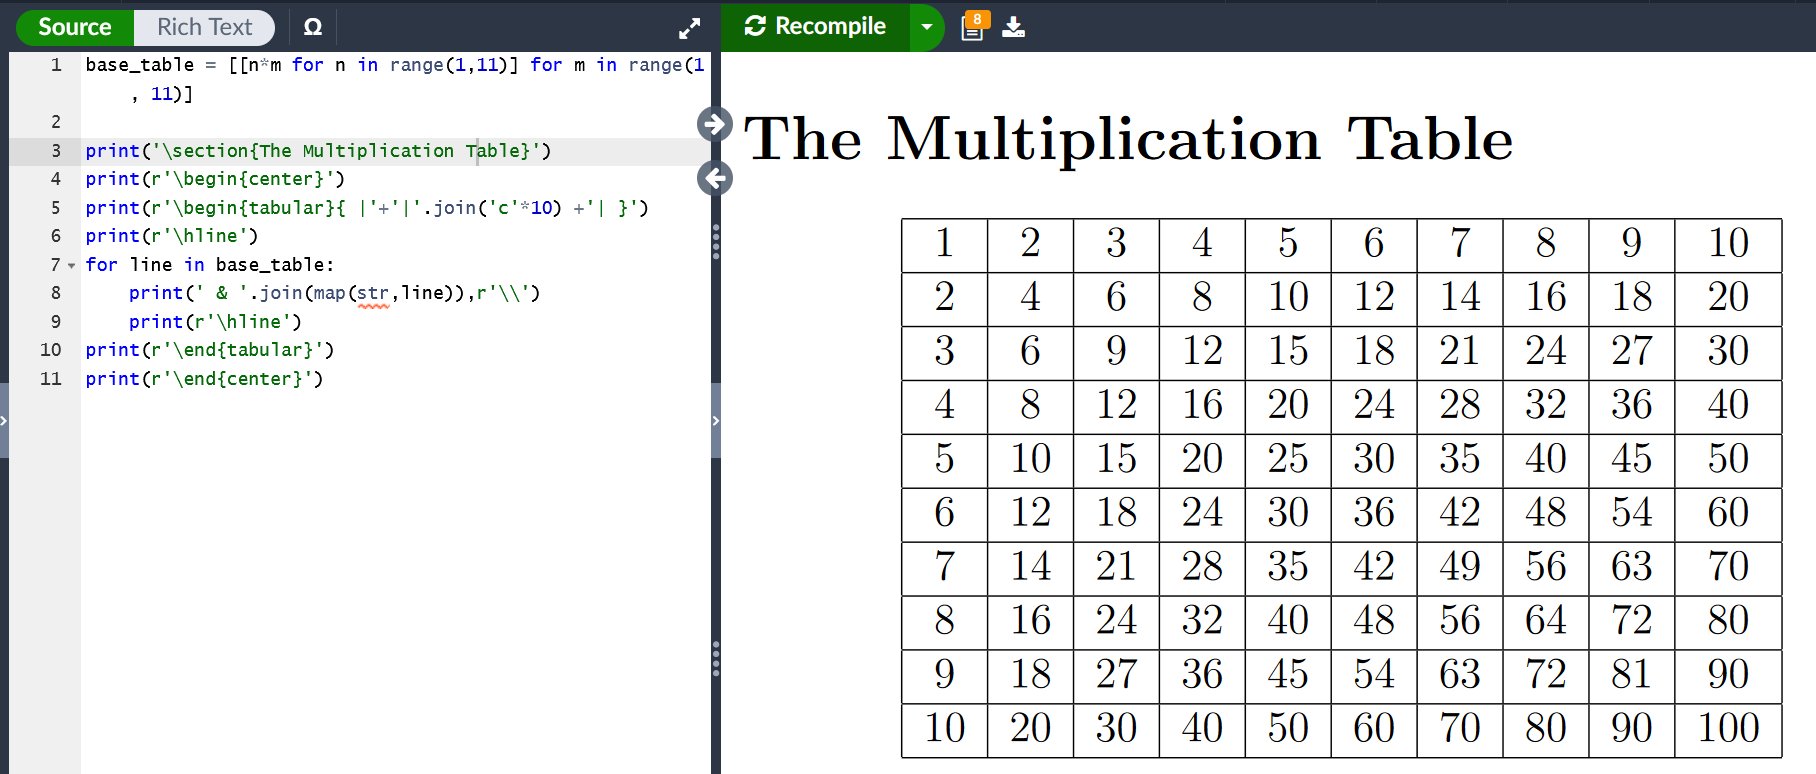This screenshot has height=774, width=1816.
Task: Open the Recompile options dropdown arrow
Action: (x=927, y=27)
